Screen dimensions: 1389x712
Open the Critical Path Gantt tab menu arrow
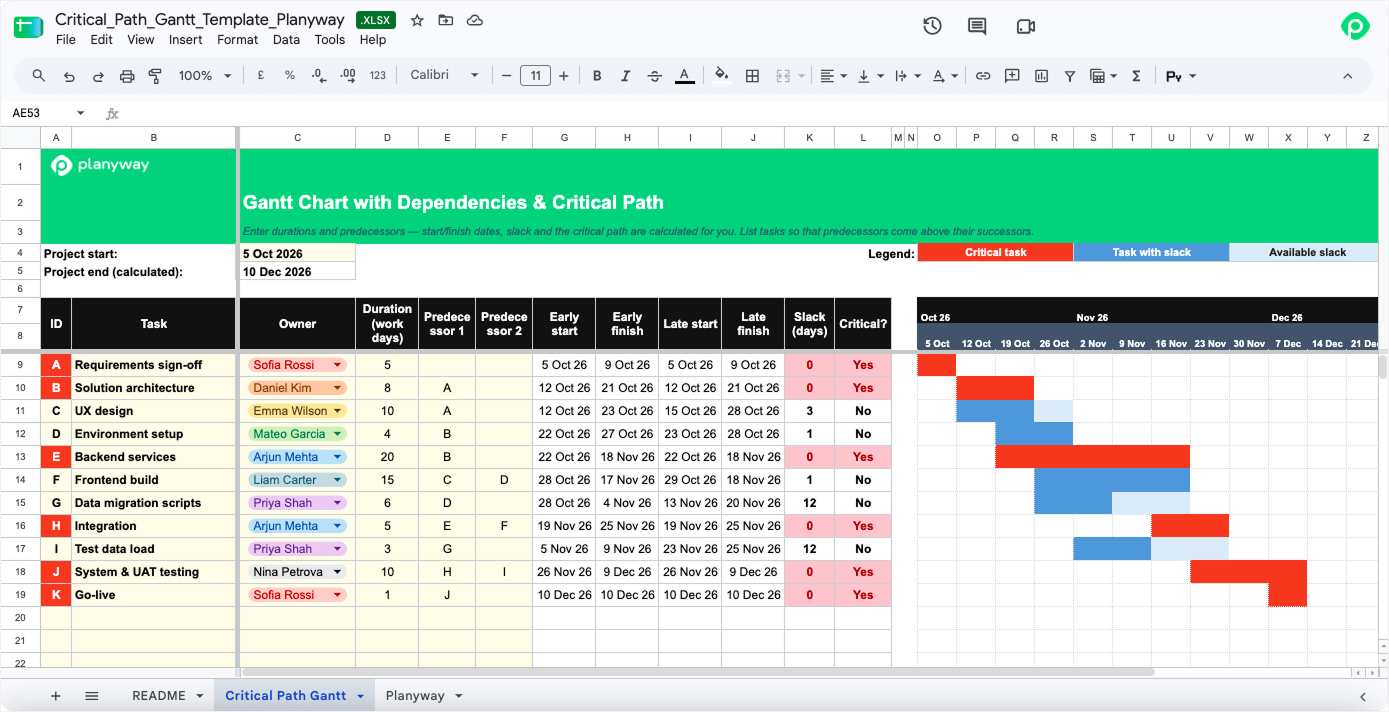tap(360, 696)
